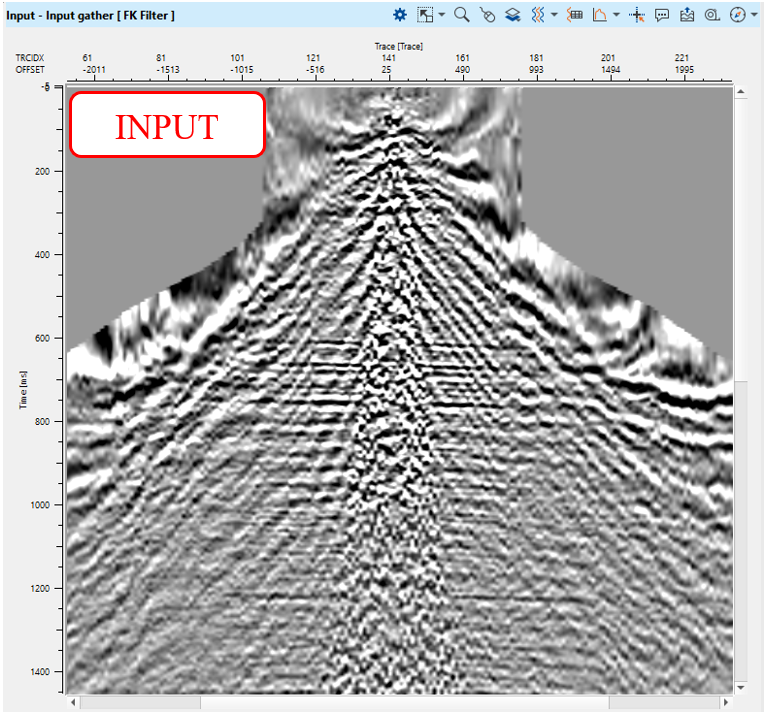Click the snapshot capture icon
767x717 pixels.
[x=712, y=14]
